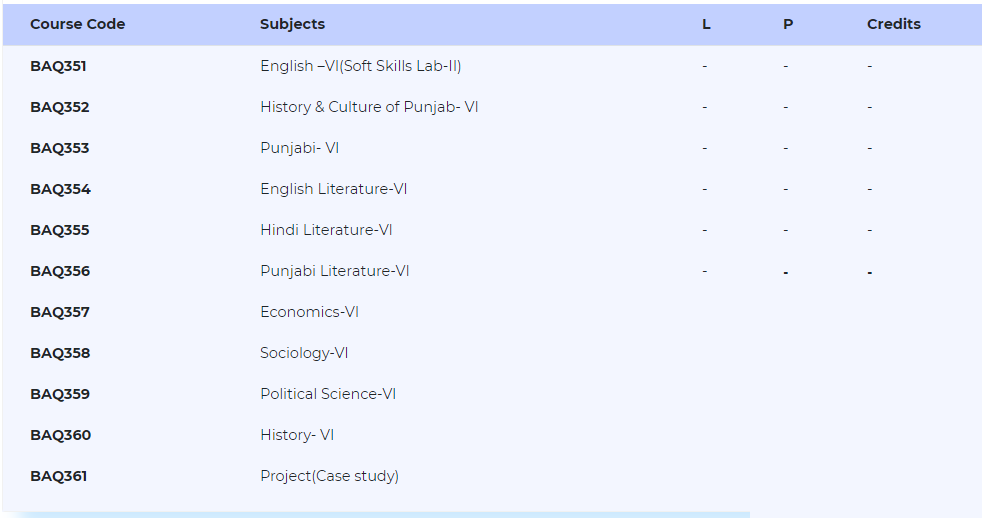Image resolution: width=982 pixels, height=518 pixels.
Task: Select course code BAQ351
Action: pos(58,66)
